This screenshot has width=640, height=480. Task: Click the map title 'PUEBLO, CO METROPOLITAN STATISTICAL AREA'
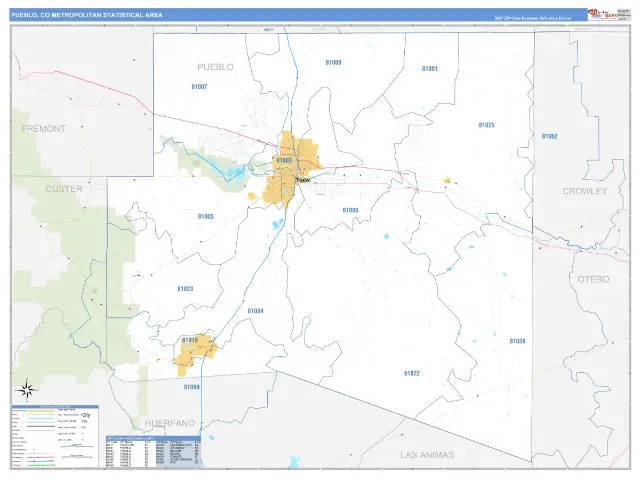click(x=87, y=15)
